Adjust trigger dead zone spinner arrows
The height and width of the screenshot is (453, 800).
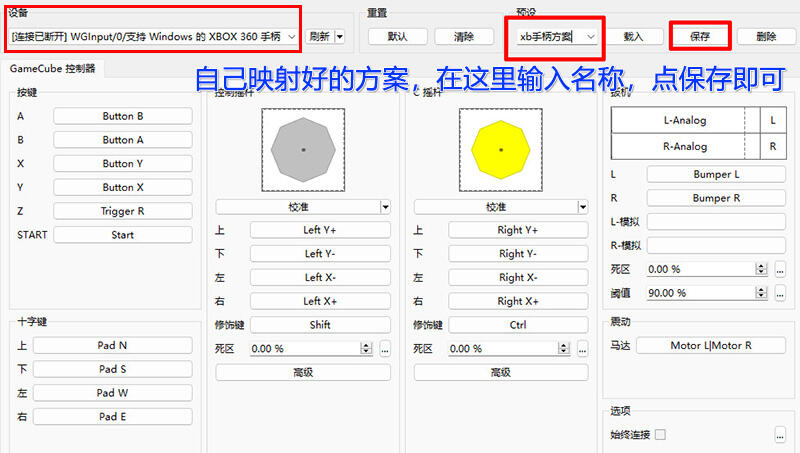(x=761, y=269)
